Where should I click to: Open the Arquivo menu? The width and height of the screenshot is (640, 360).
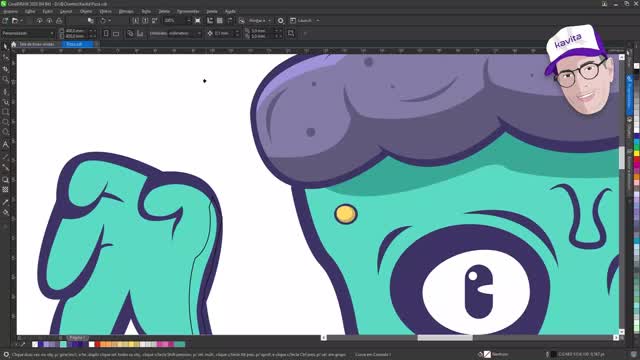click(x=11, y=11)
